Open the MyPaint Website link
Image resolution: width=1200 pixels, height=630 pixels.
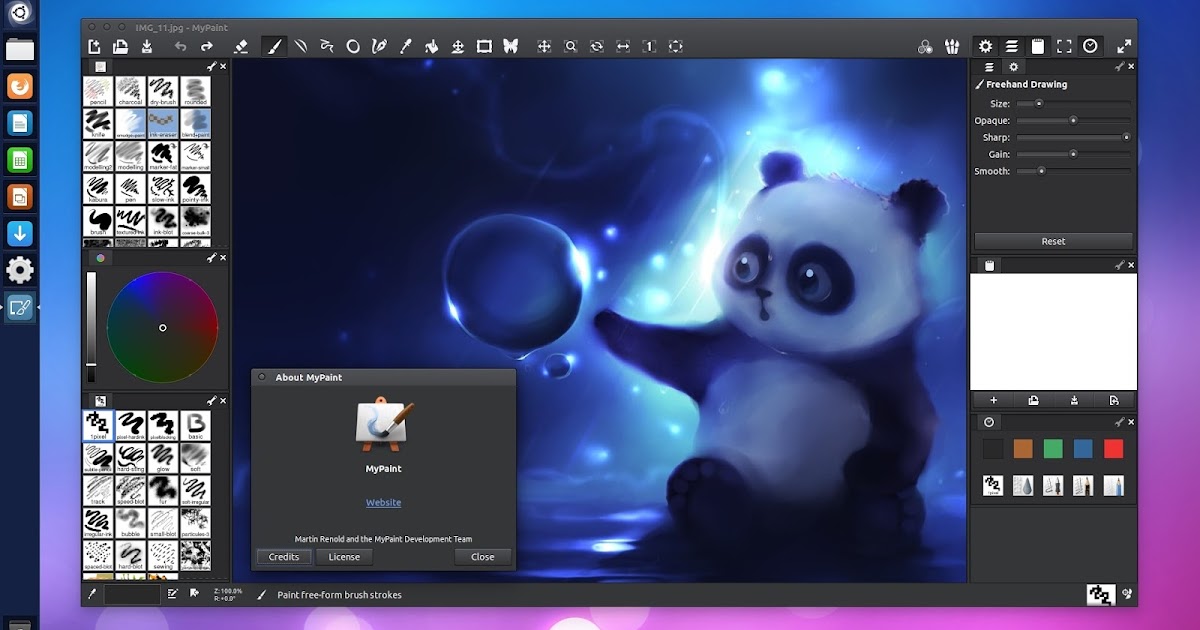coord(383,502)
